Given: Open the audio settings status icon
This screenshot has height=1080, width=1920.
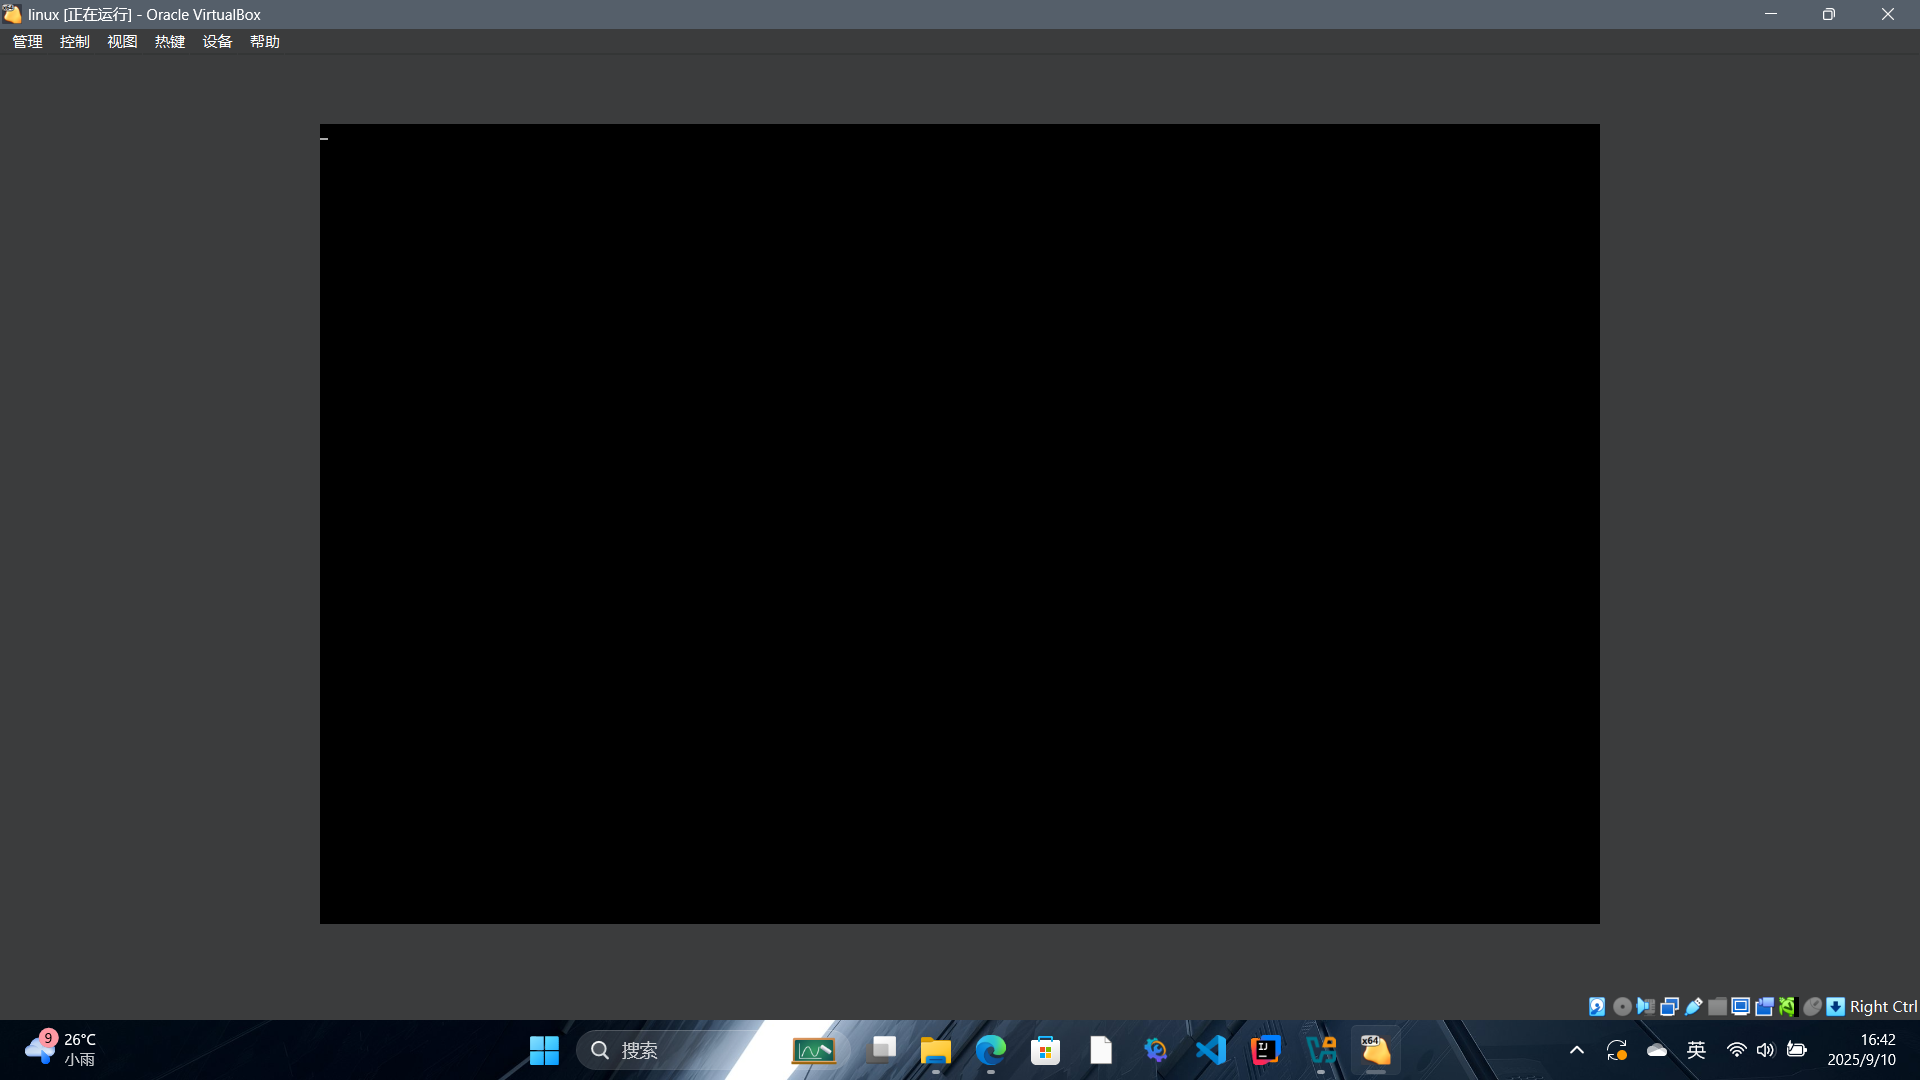Looking at the screenshot, I should (1646, 1007).
